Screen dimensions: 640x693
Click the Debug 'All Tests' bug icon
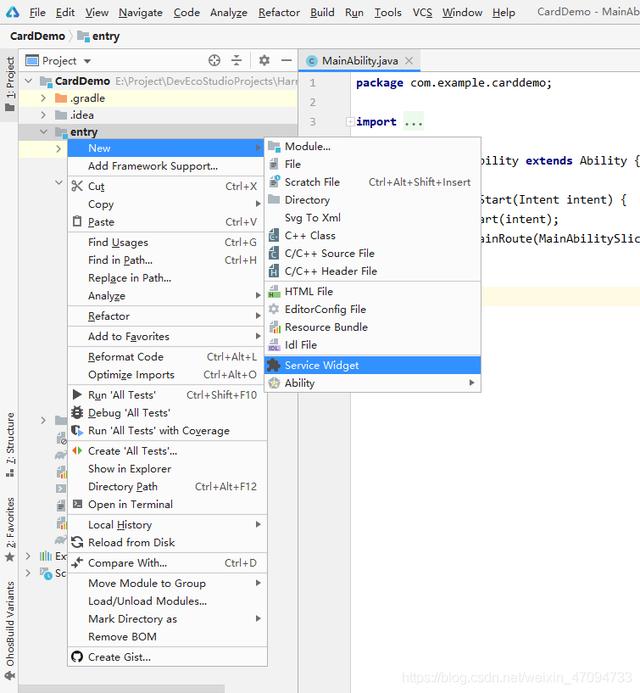77,413
